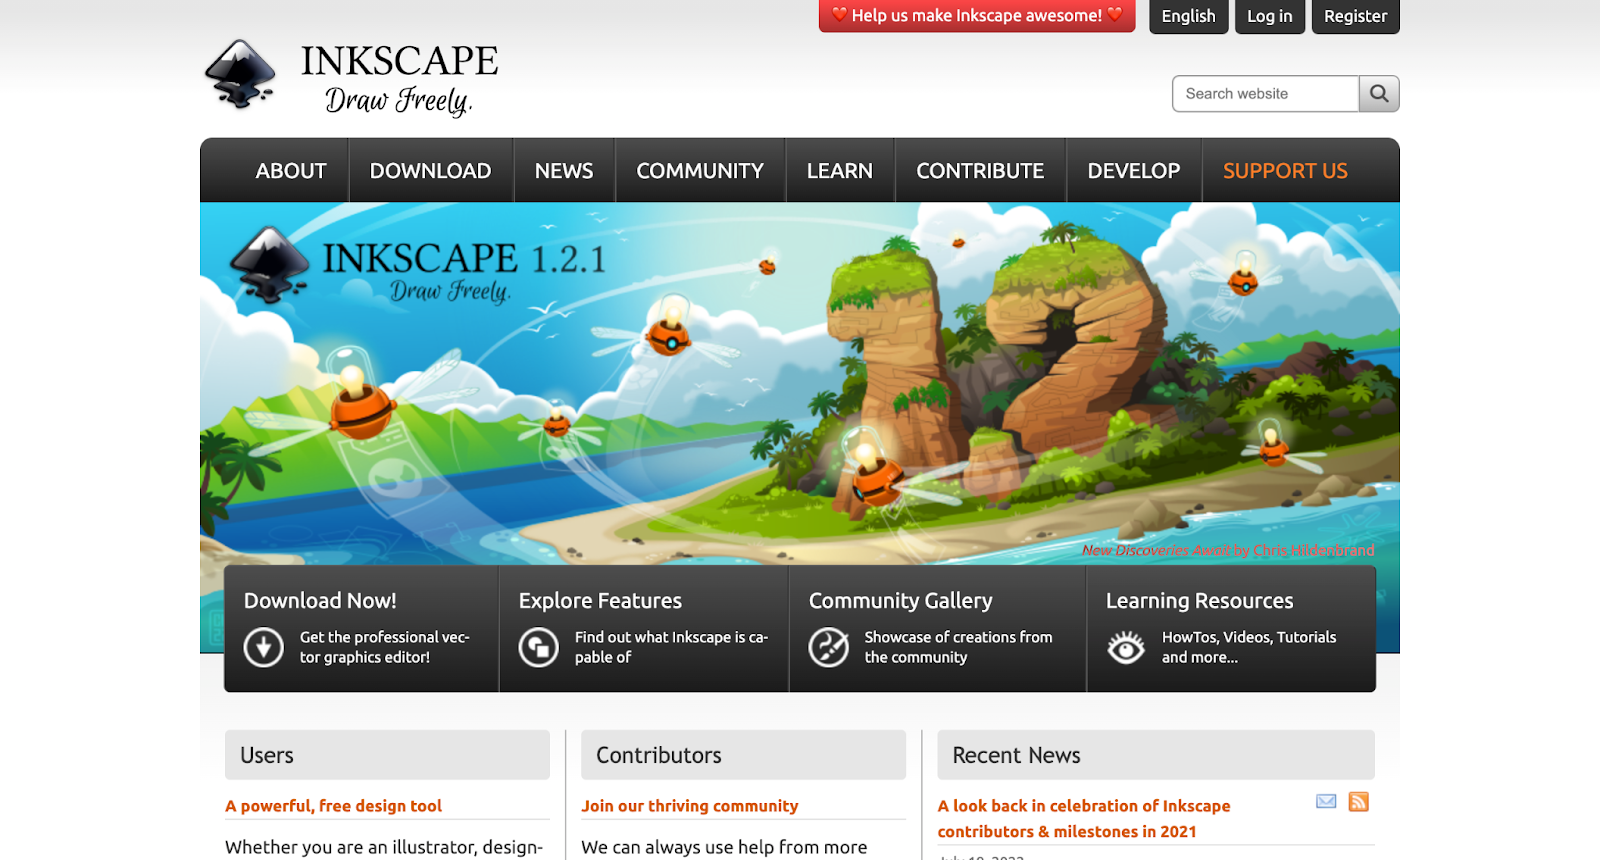This screenshot has width=1600, height=860.
Task: Click 'HowTos, Videos, Tutorials and more...' text
Action: click(1249, 647)
